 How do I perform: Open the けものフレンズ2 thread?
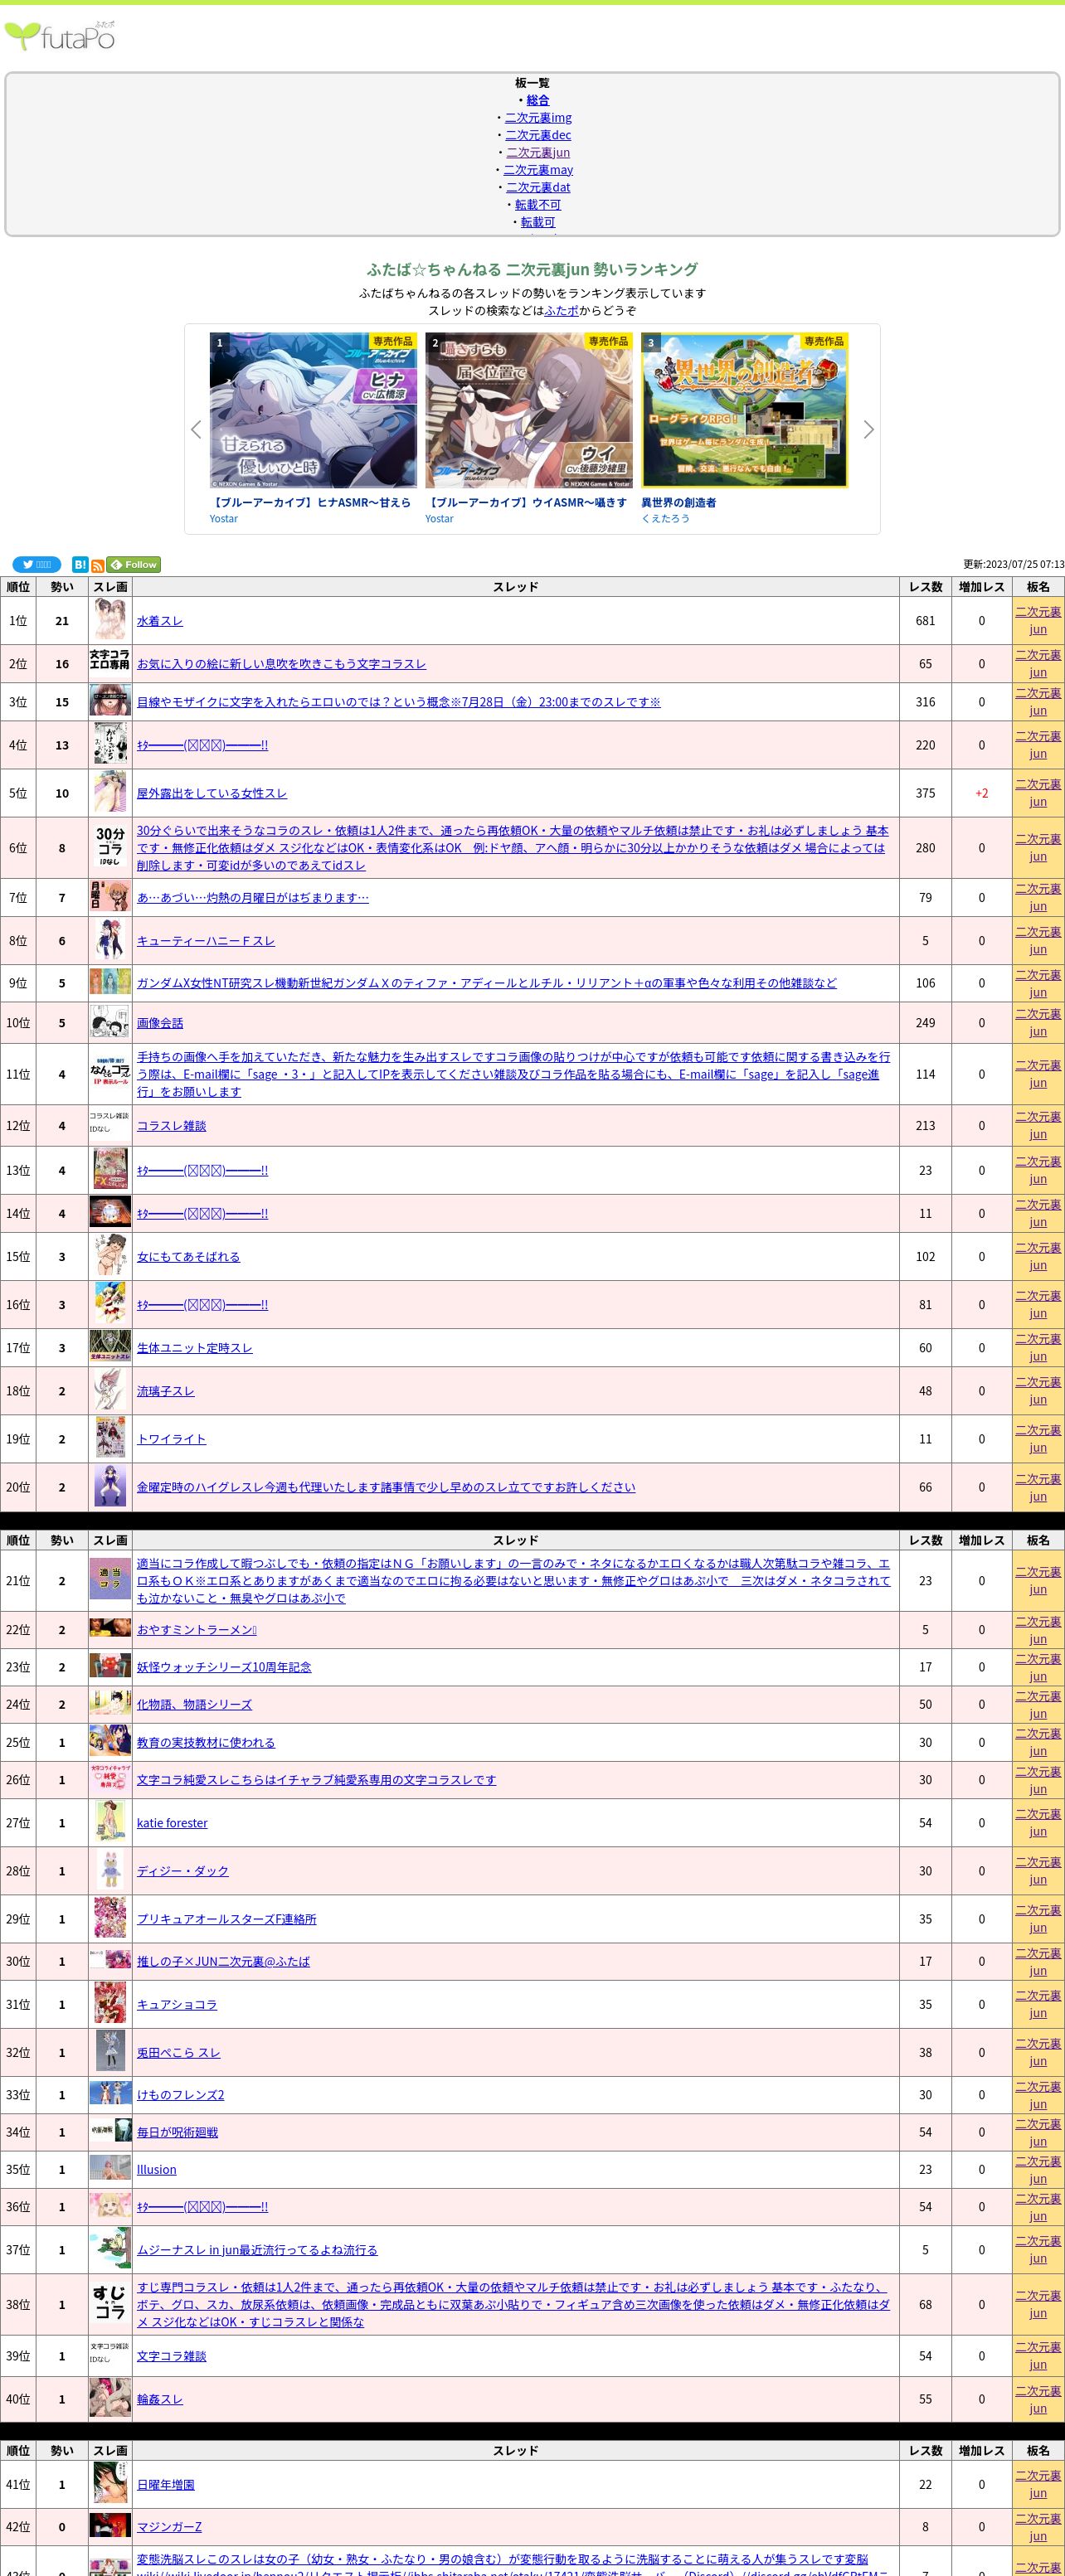(180, 2095)
